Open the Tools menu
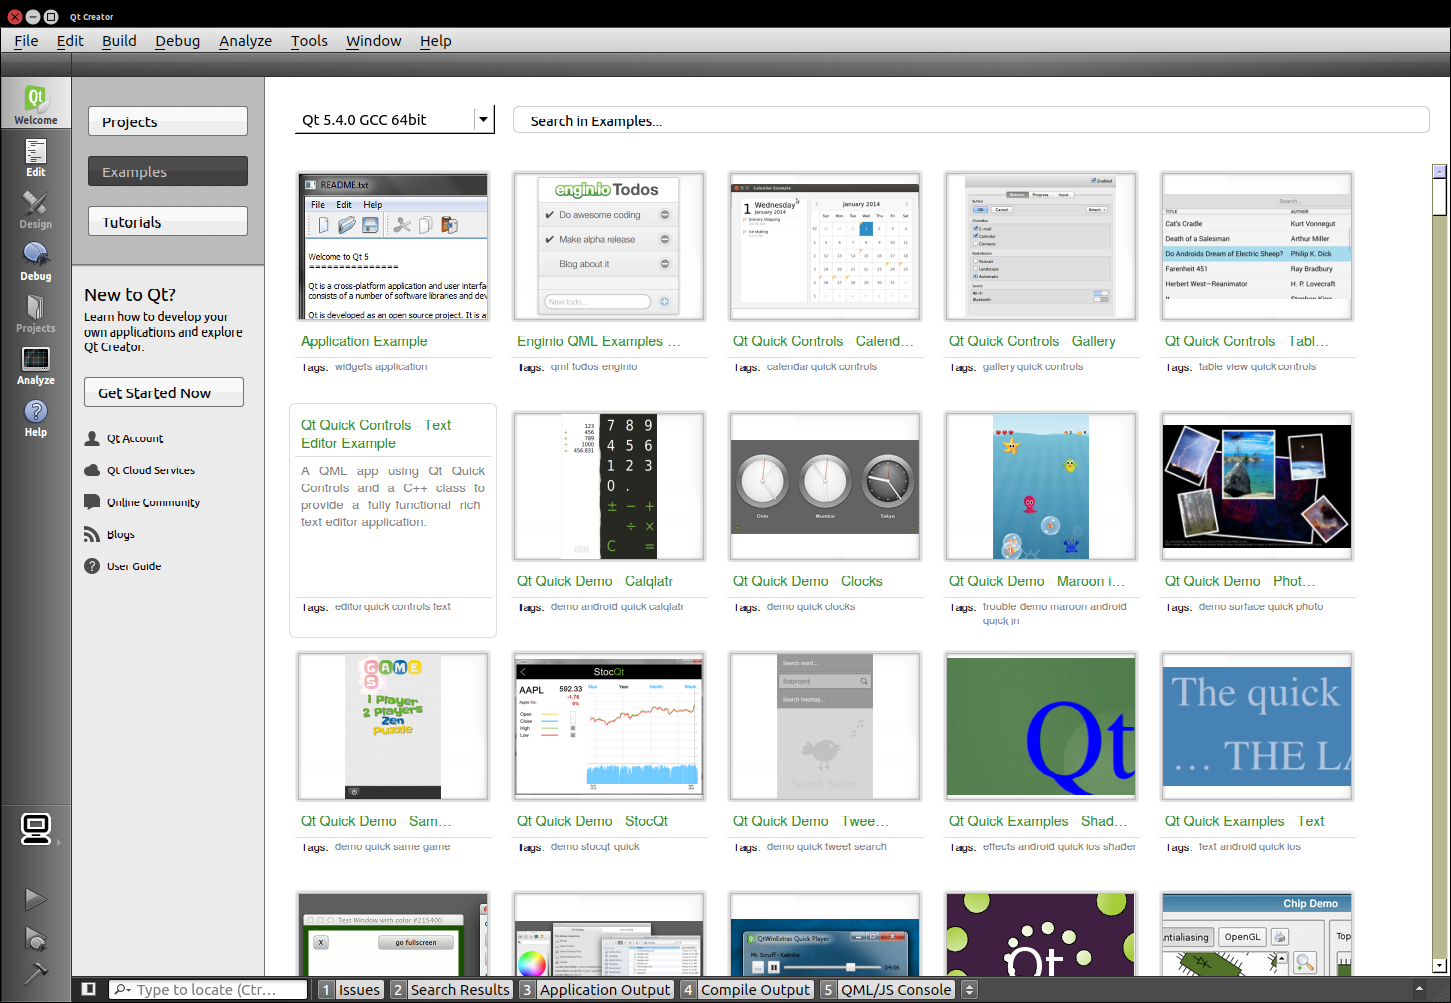 (x=309, y=41)
